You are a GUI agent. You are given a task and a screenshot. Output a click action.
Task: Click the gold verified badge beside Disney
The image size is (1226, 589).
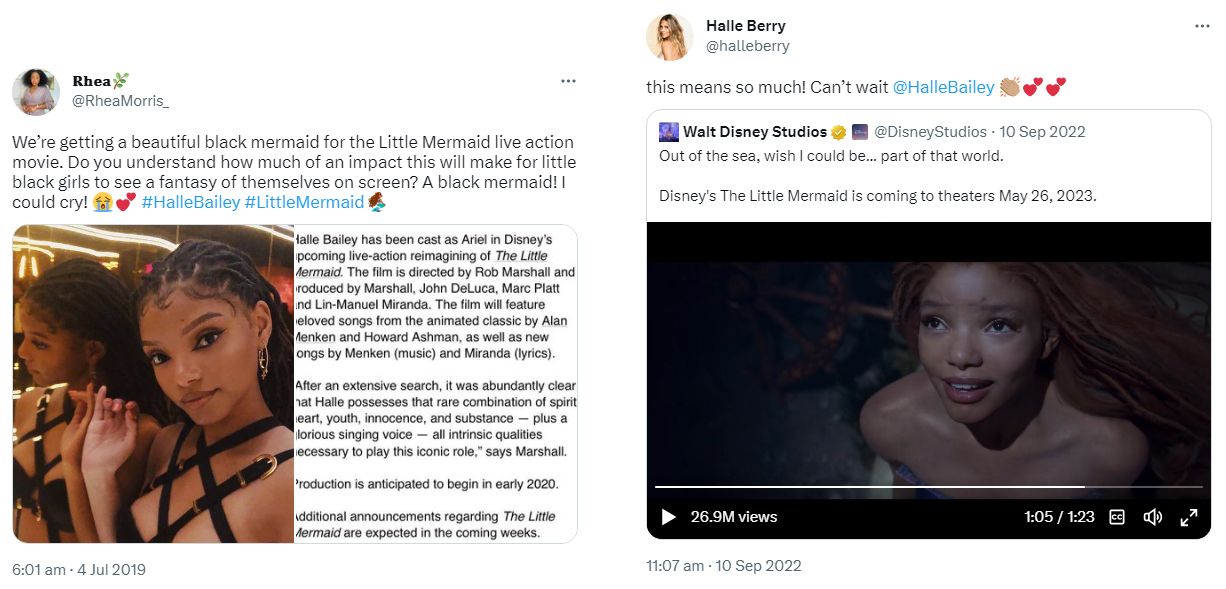[x=839, y=132]
